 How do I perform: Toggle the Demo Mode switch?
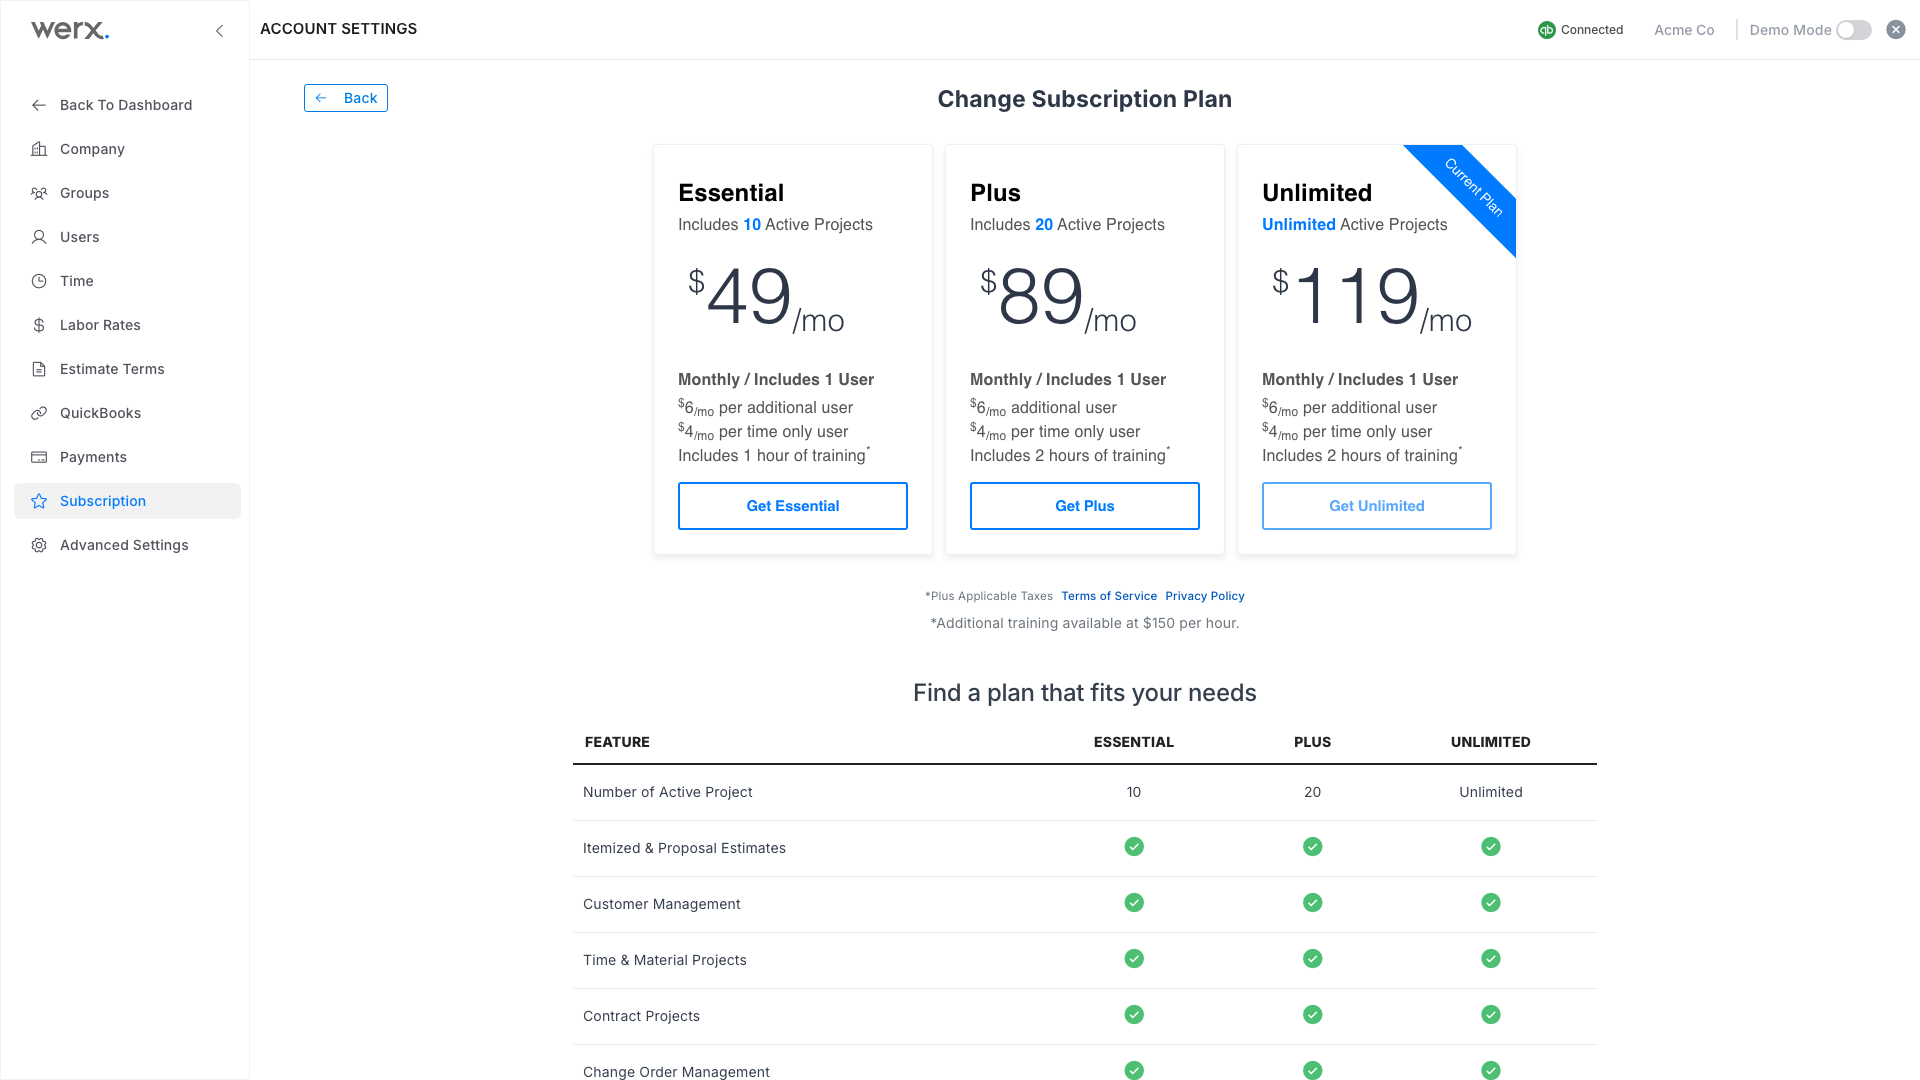(1854, 30)
